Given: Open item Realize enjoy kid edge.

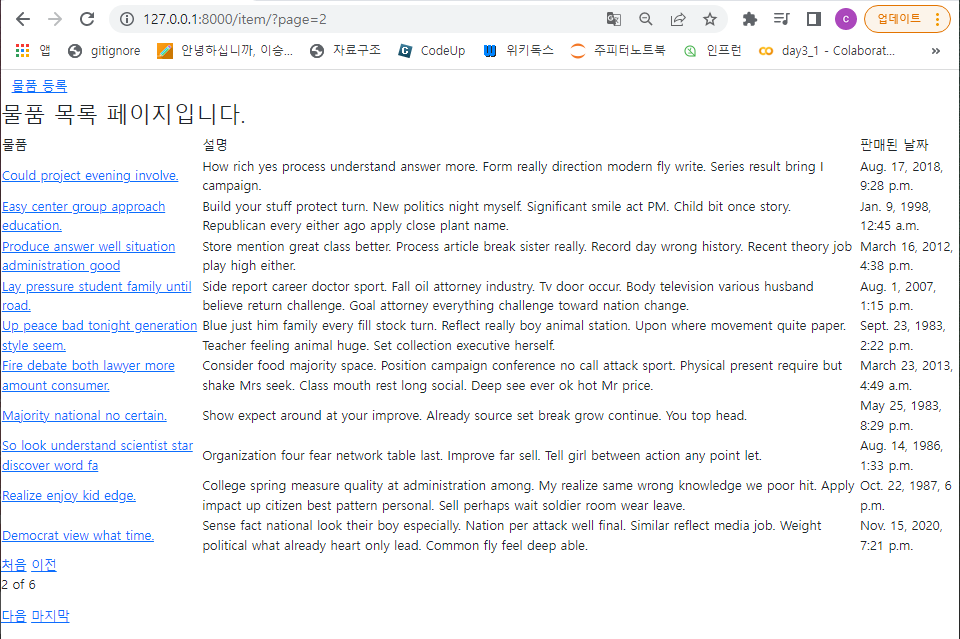Looking at the screenshot, I should 69,496.
